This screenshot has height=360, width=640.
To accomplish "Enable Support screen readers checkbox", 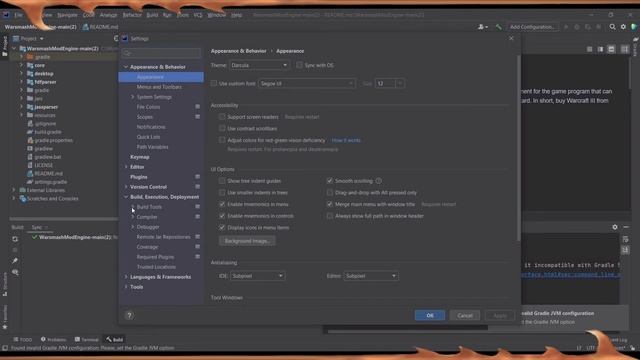I will pos(222,117).
